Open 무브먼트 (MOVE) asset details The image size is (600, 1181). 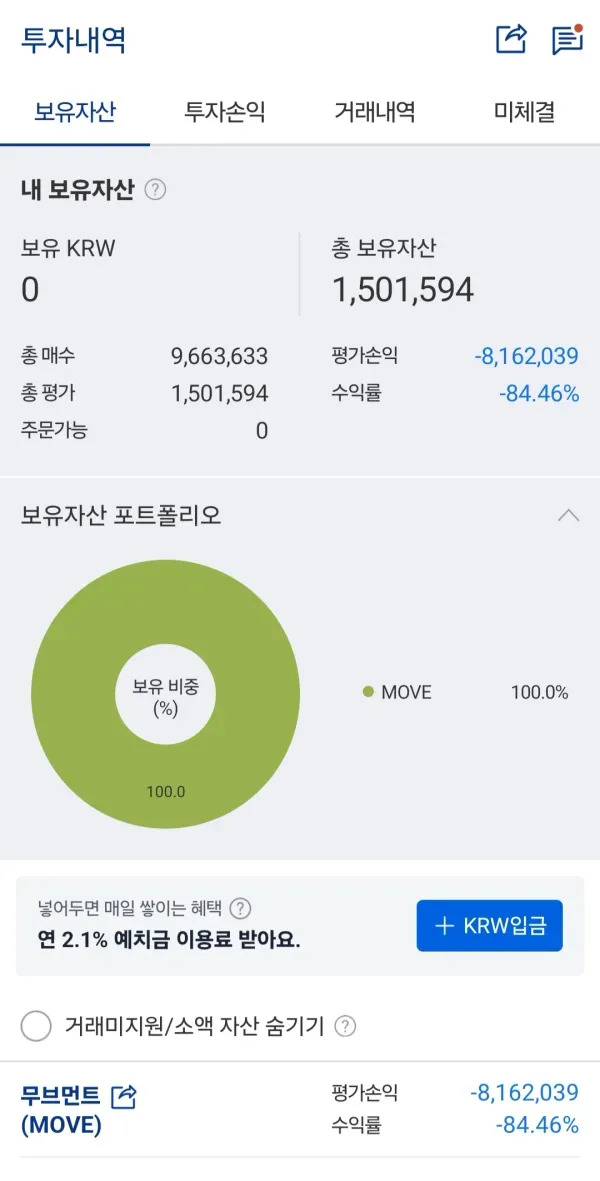pyautogui.click(x=60, y=1105)
